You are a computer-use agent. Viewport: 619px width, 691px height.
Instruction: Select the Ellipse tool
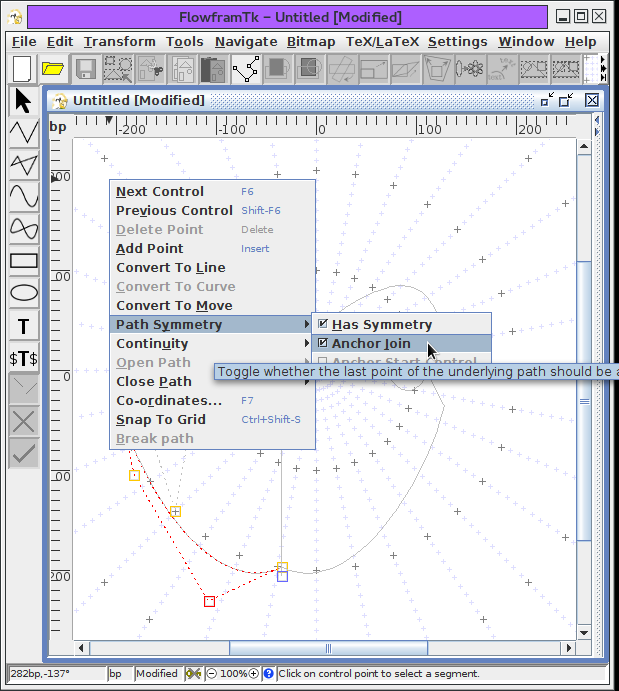tap(24, 293)
